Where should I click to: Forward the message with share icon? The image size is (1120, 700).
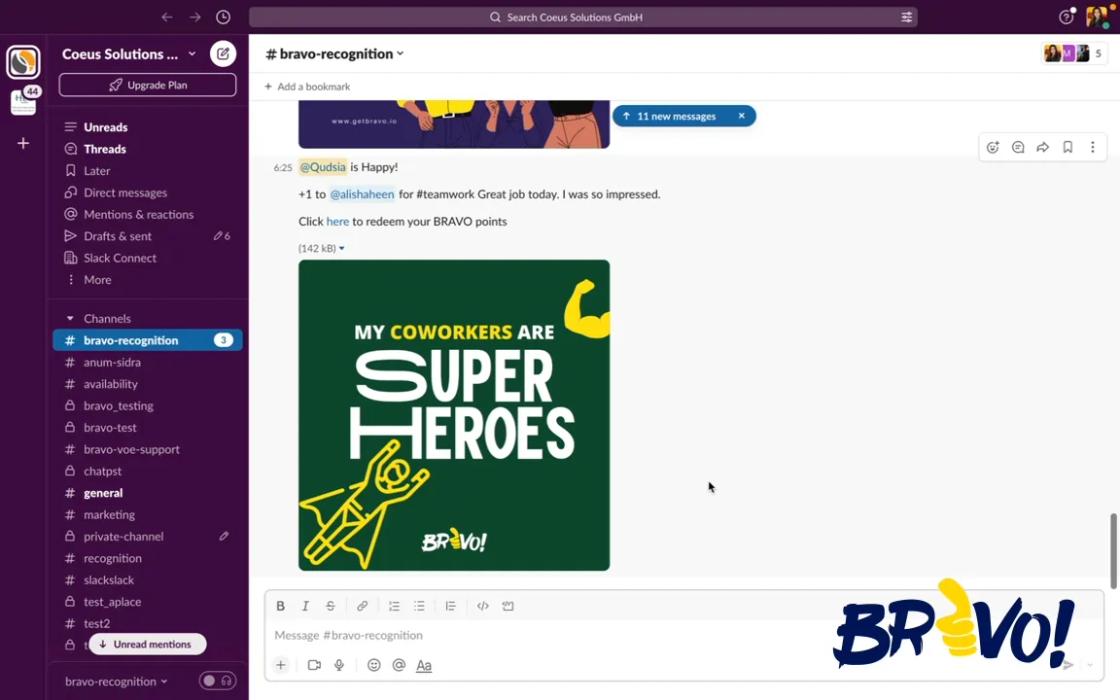click(1043, 147)
